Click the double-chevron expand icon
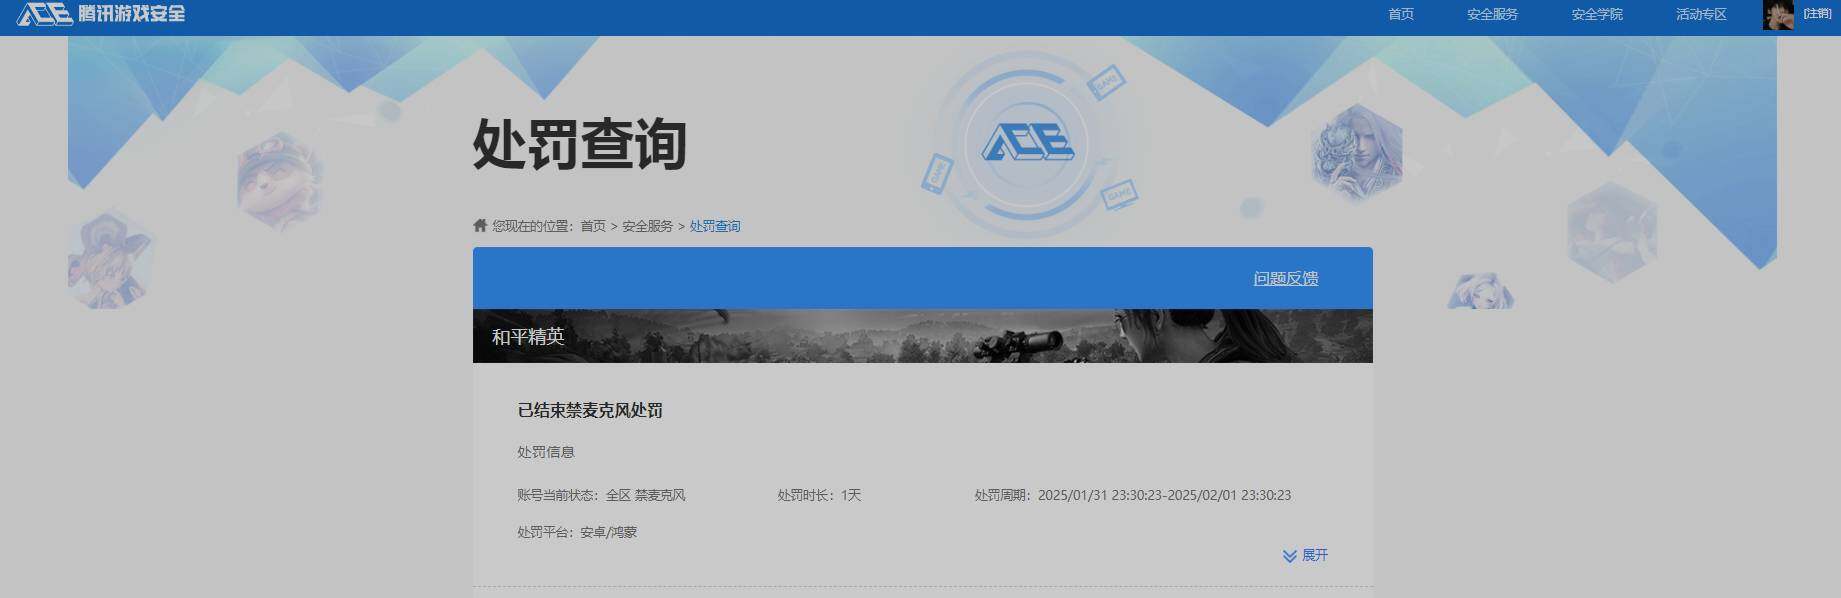 (1290, 556)
